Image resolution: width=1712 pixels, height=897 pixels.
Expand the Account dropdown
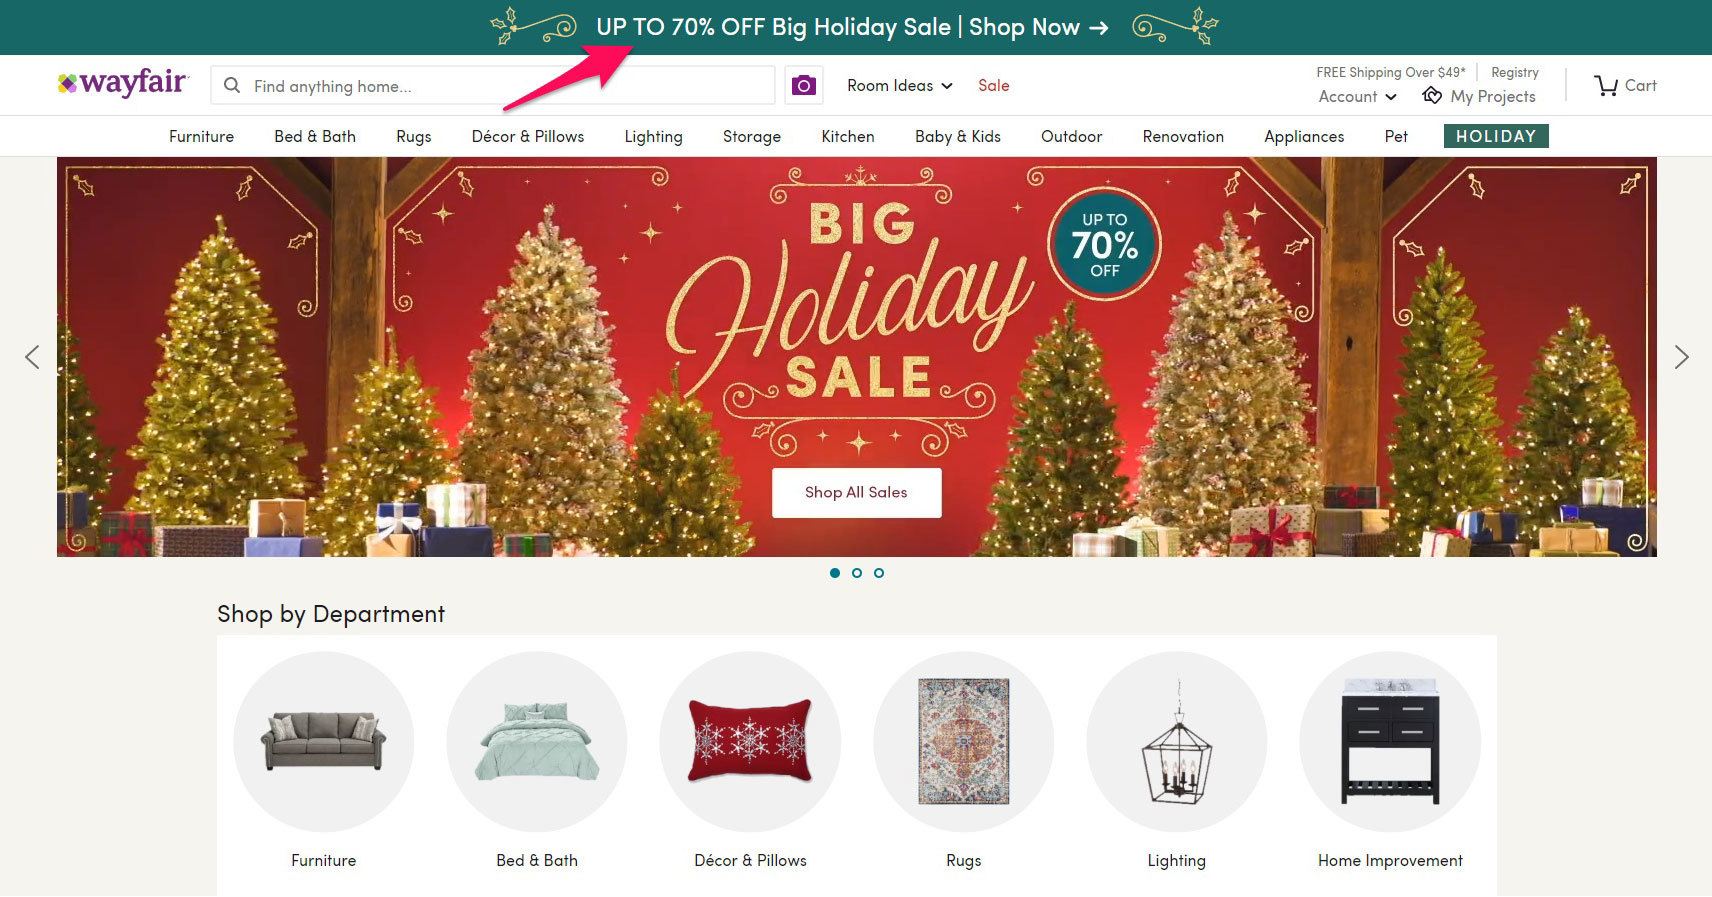click(x=1357, y=96)
